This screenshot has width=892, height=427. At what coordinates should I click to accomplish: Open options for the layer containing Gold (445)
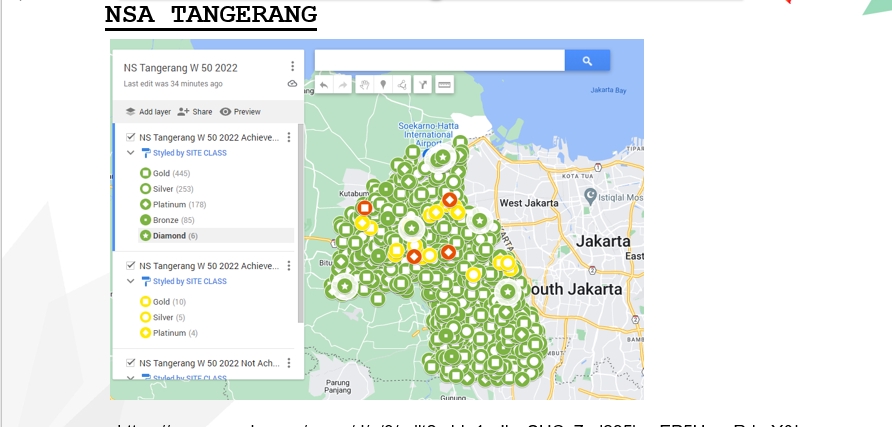(x=288, y=137)
